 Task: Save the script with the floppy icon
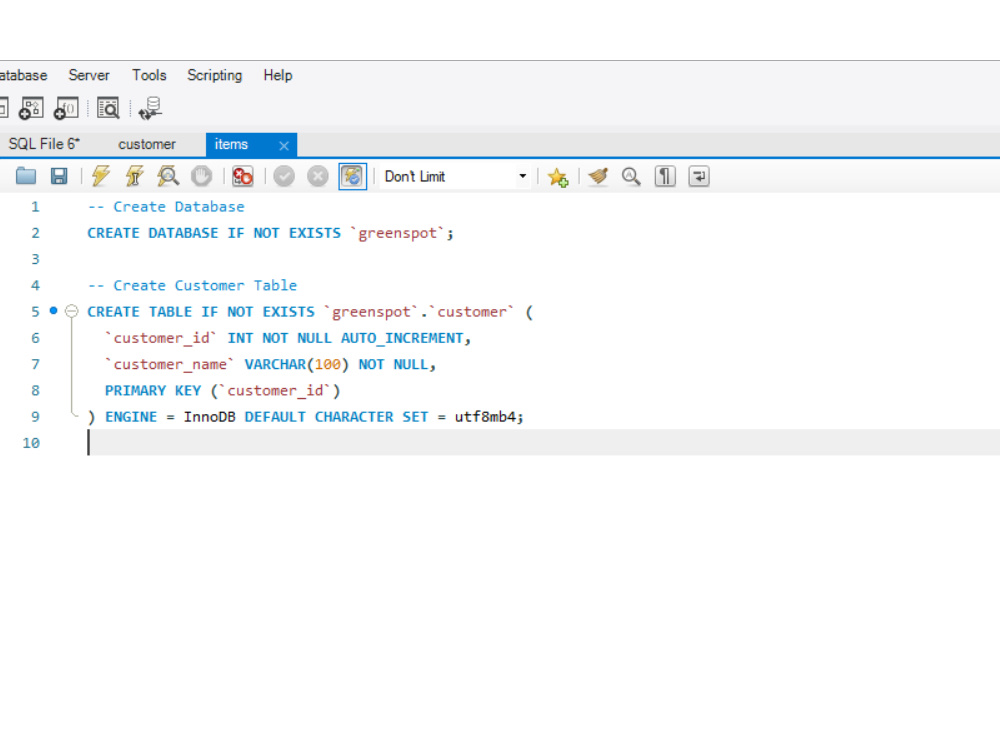click(x=59, y=176)
